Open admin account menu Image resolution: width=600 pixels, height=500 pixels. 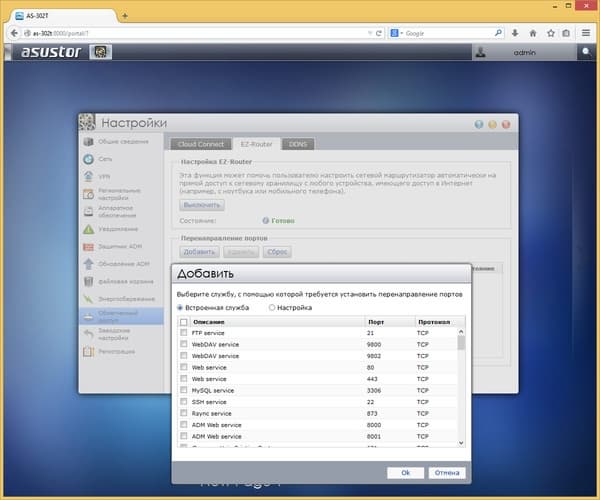(x=525, y=52)
